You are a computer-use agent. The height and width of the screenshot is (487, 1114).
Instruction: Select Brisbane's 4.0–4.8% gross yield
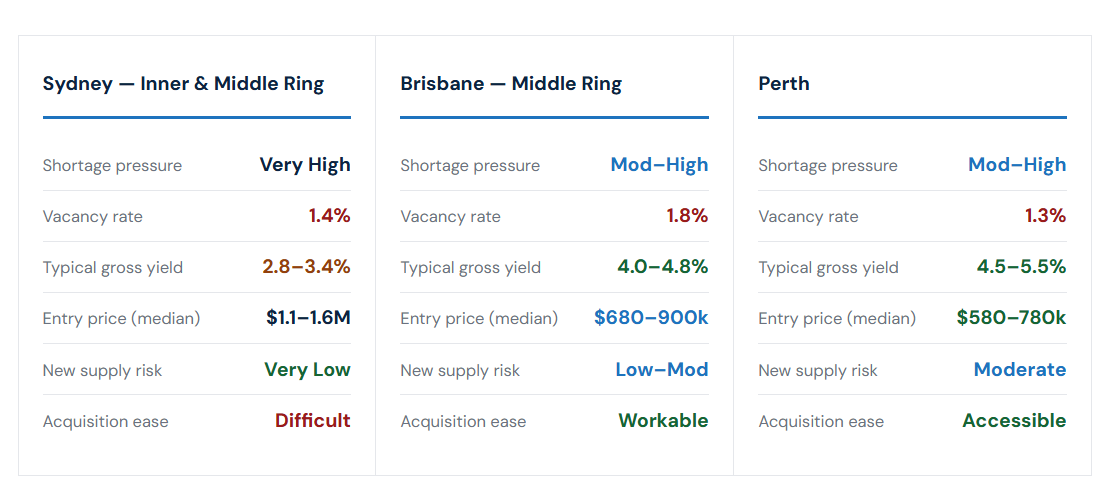tap(664, 267)
